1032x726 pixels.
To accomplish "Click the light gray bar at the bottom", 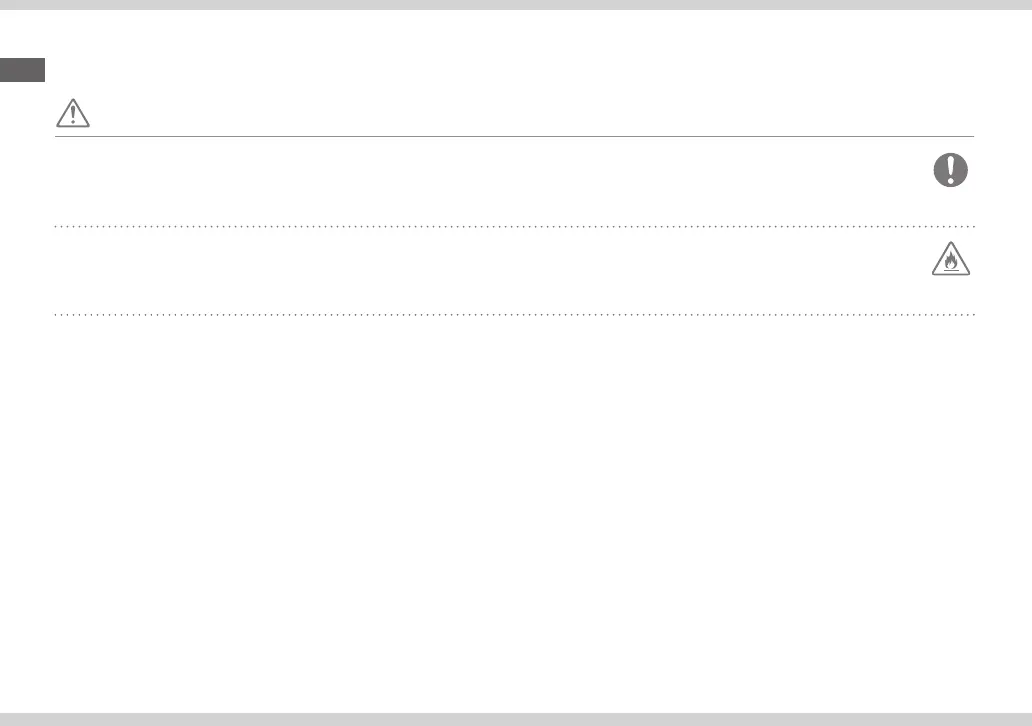I will [x=516, y=719].
